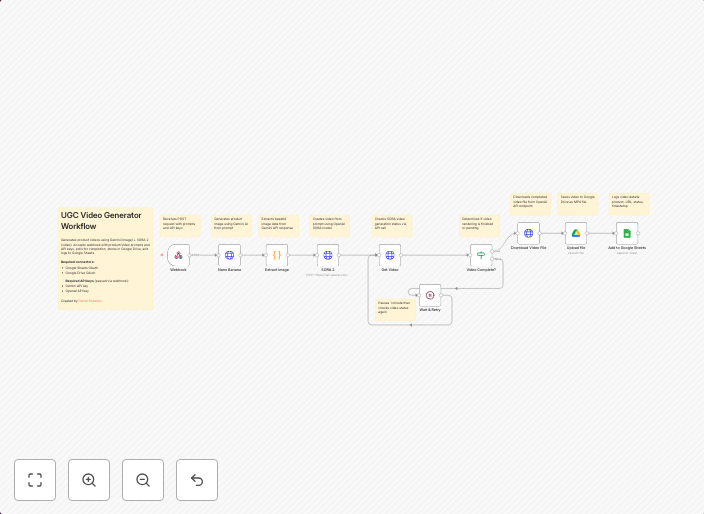
Task: Click the sticky note above Video Complete? node
Action: [479, 225]
